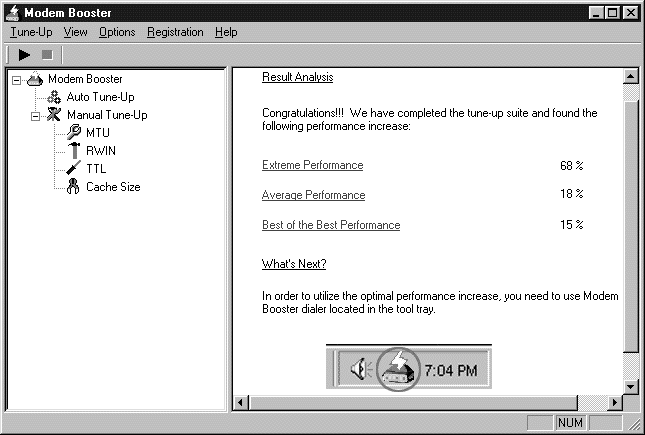The image size is (645, 435).
Task: Click the Manual Tune-Up tools icon
Action: (54, 115)
